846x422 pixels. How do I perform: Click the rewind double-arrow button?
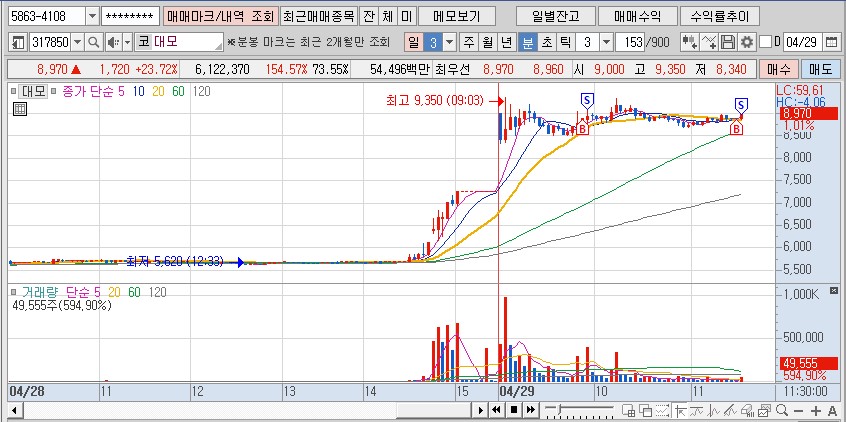coord(496,410)
